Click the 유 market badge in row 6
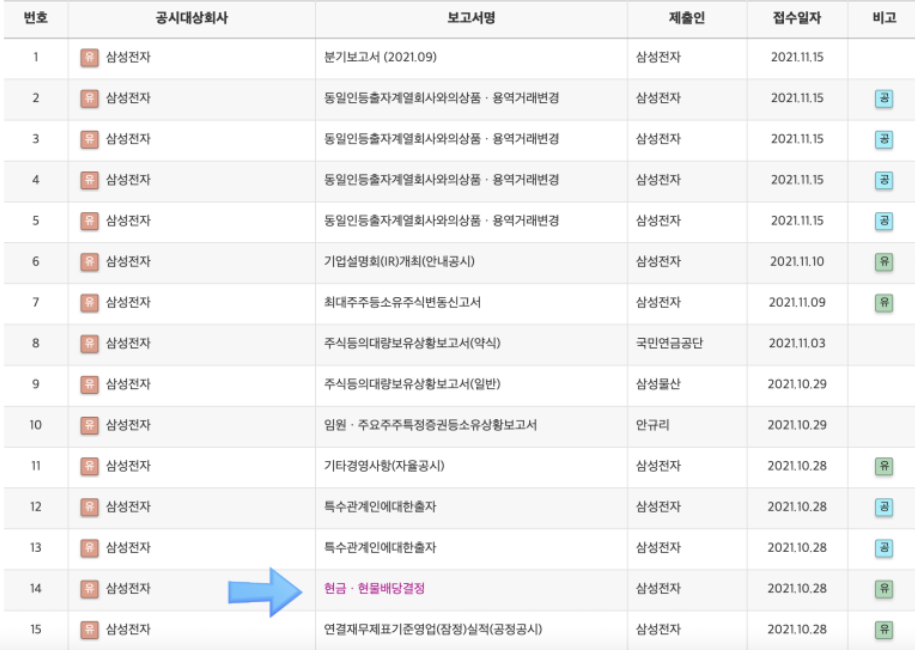Screen dimensions: 915x650 click(89, 261)
